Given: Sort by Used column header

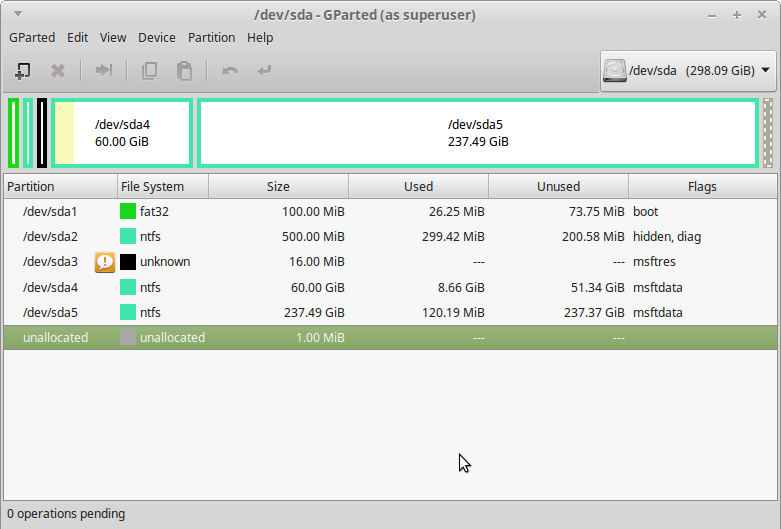Looking at the screenshot, I should click(418, 186).
